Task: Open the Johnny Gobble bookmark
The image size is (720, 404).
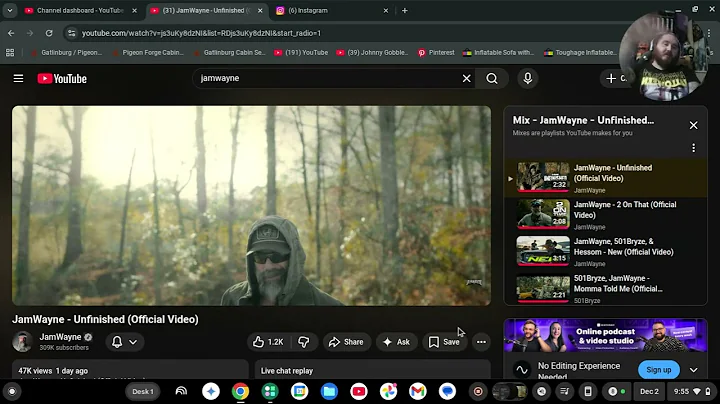Action: [372, 53]
